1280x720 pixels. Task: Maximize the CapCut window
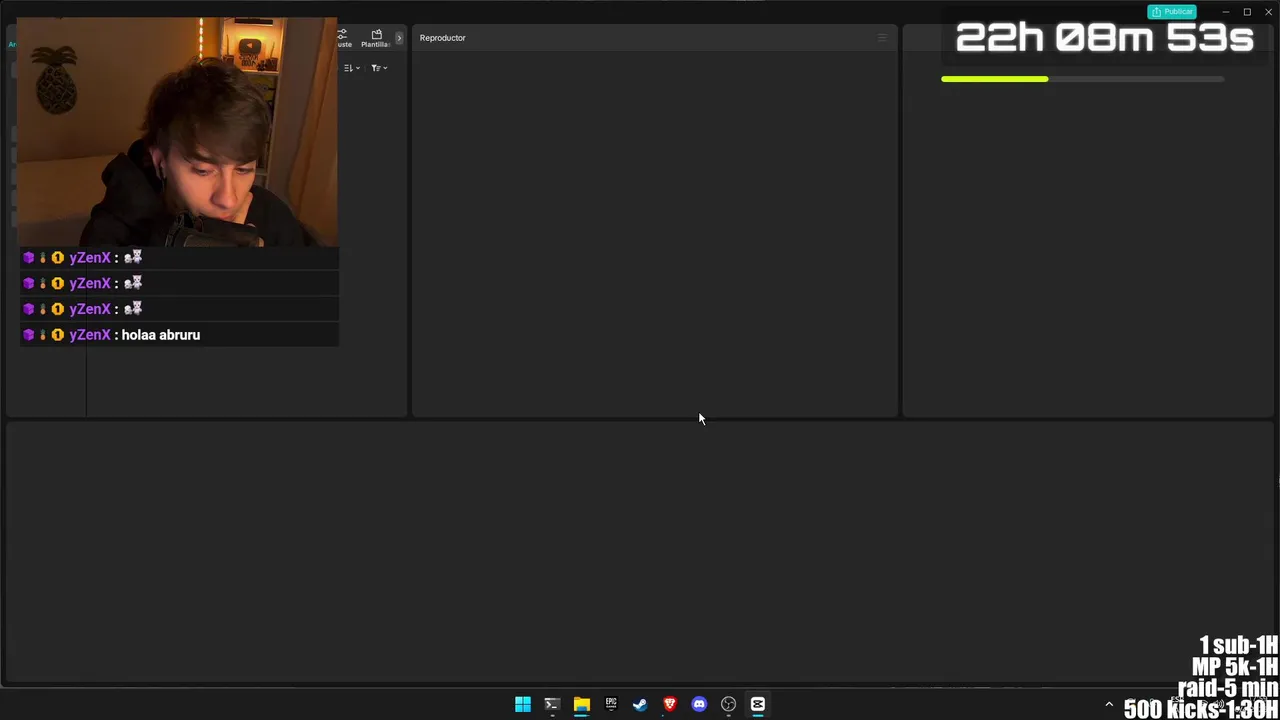[x=1247, y=12]
